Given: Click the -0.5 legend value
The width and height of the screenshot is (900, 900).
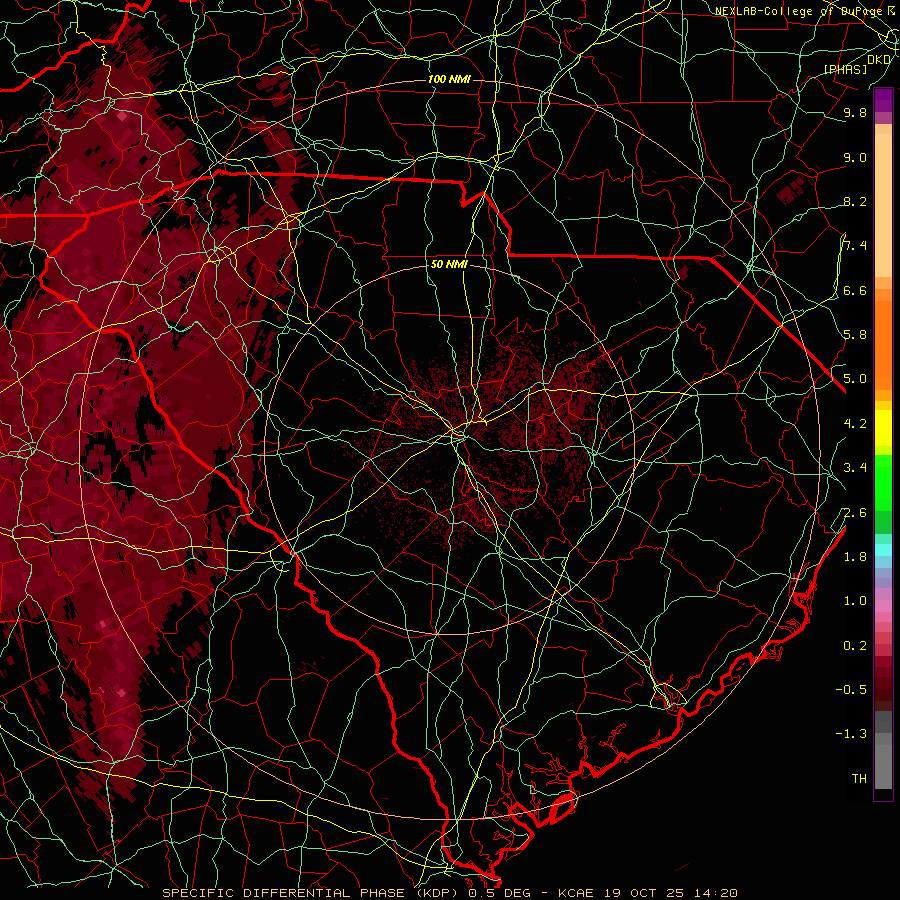Looking at the screenshot, I should click(x=851, y=689).
